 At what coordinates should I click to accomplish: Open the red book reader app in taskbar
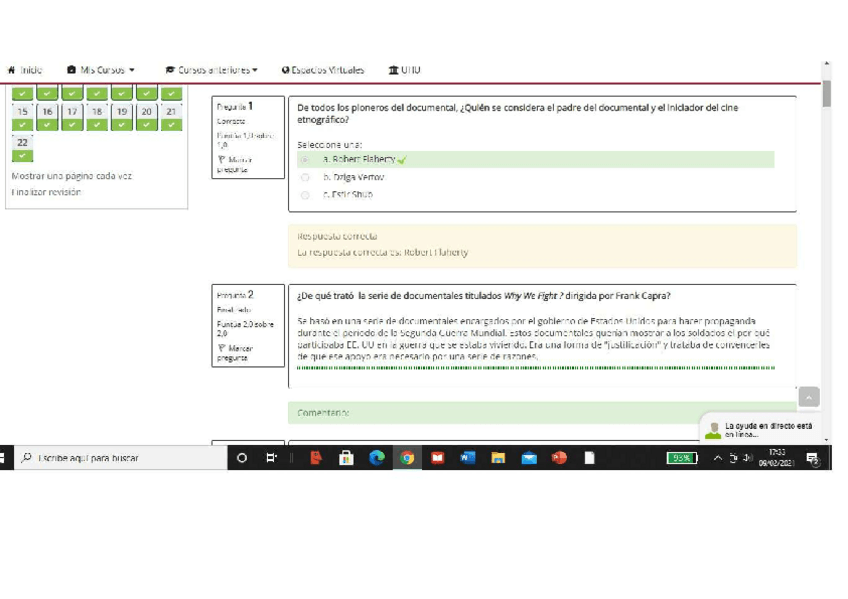(437, 458)
